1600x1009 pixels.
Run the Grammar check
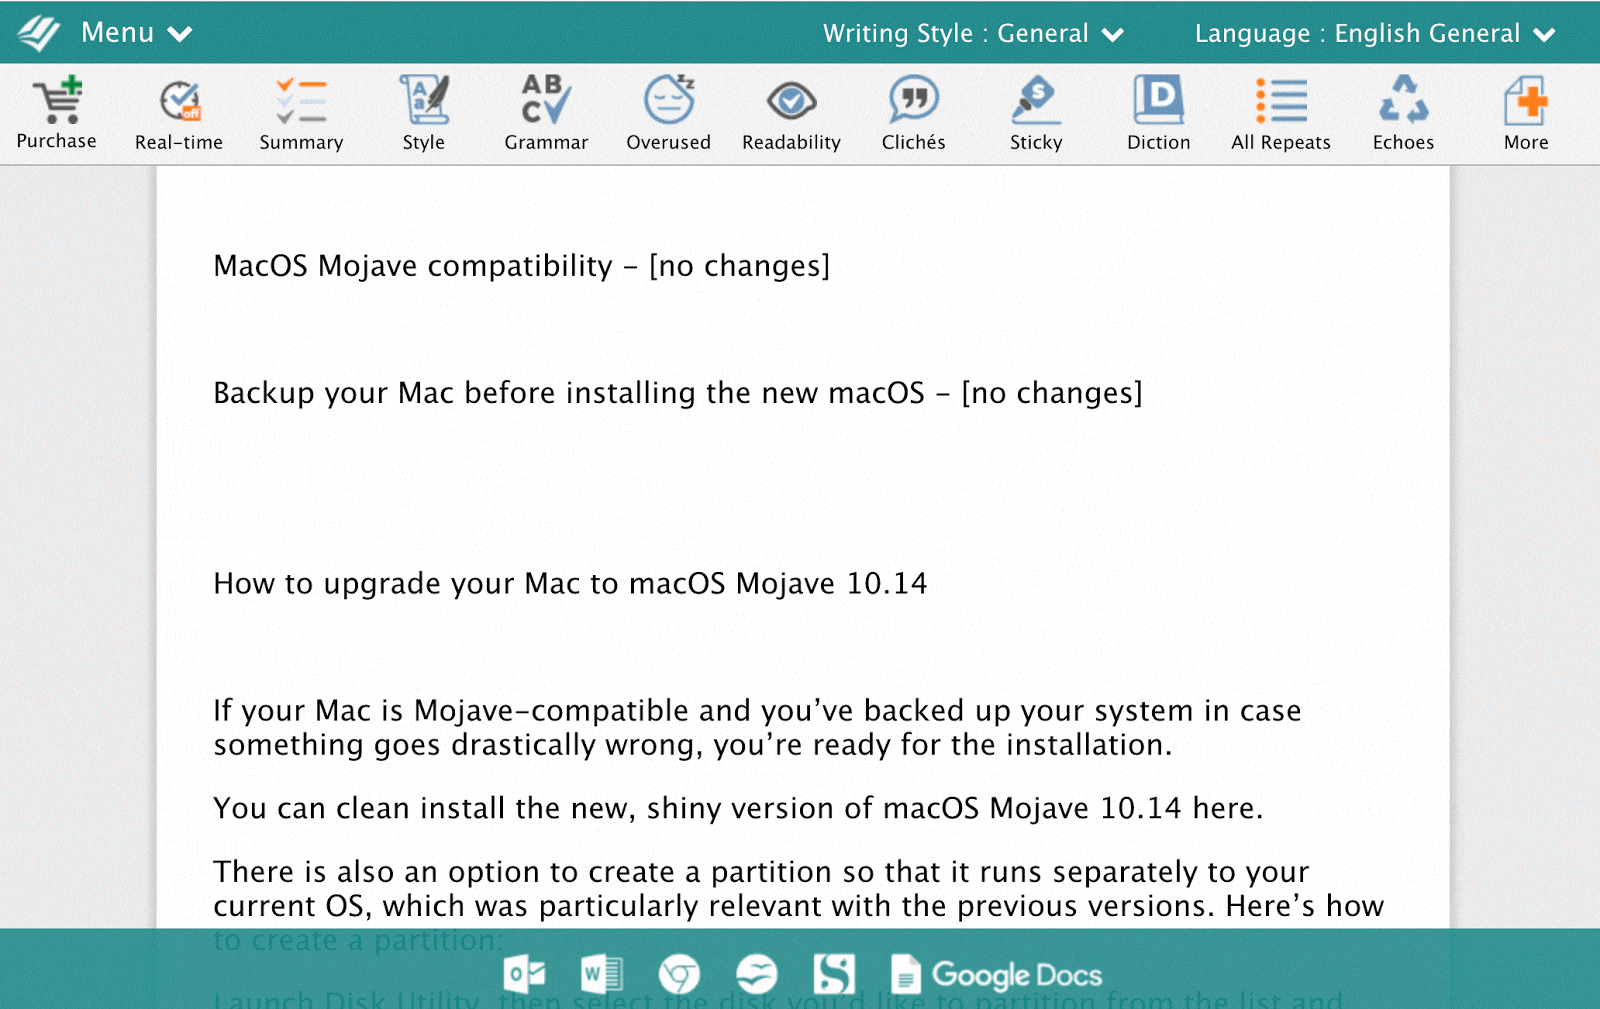tap(546, 113)
